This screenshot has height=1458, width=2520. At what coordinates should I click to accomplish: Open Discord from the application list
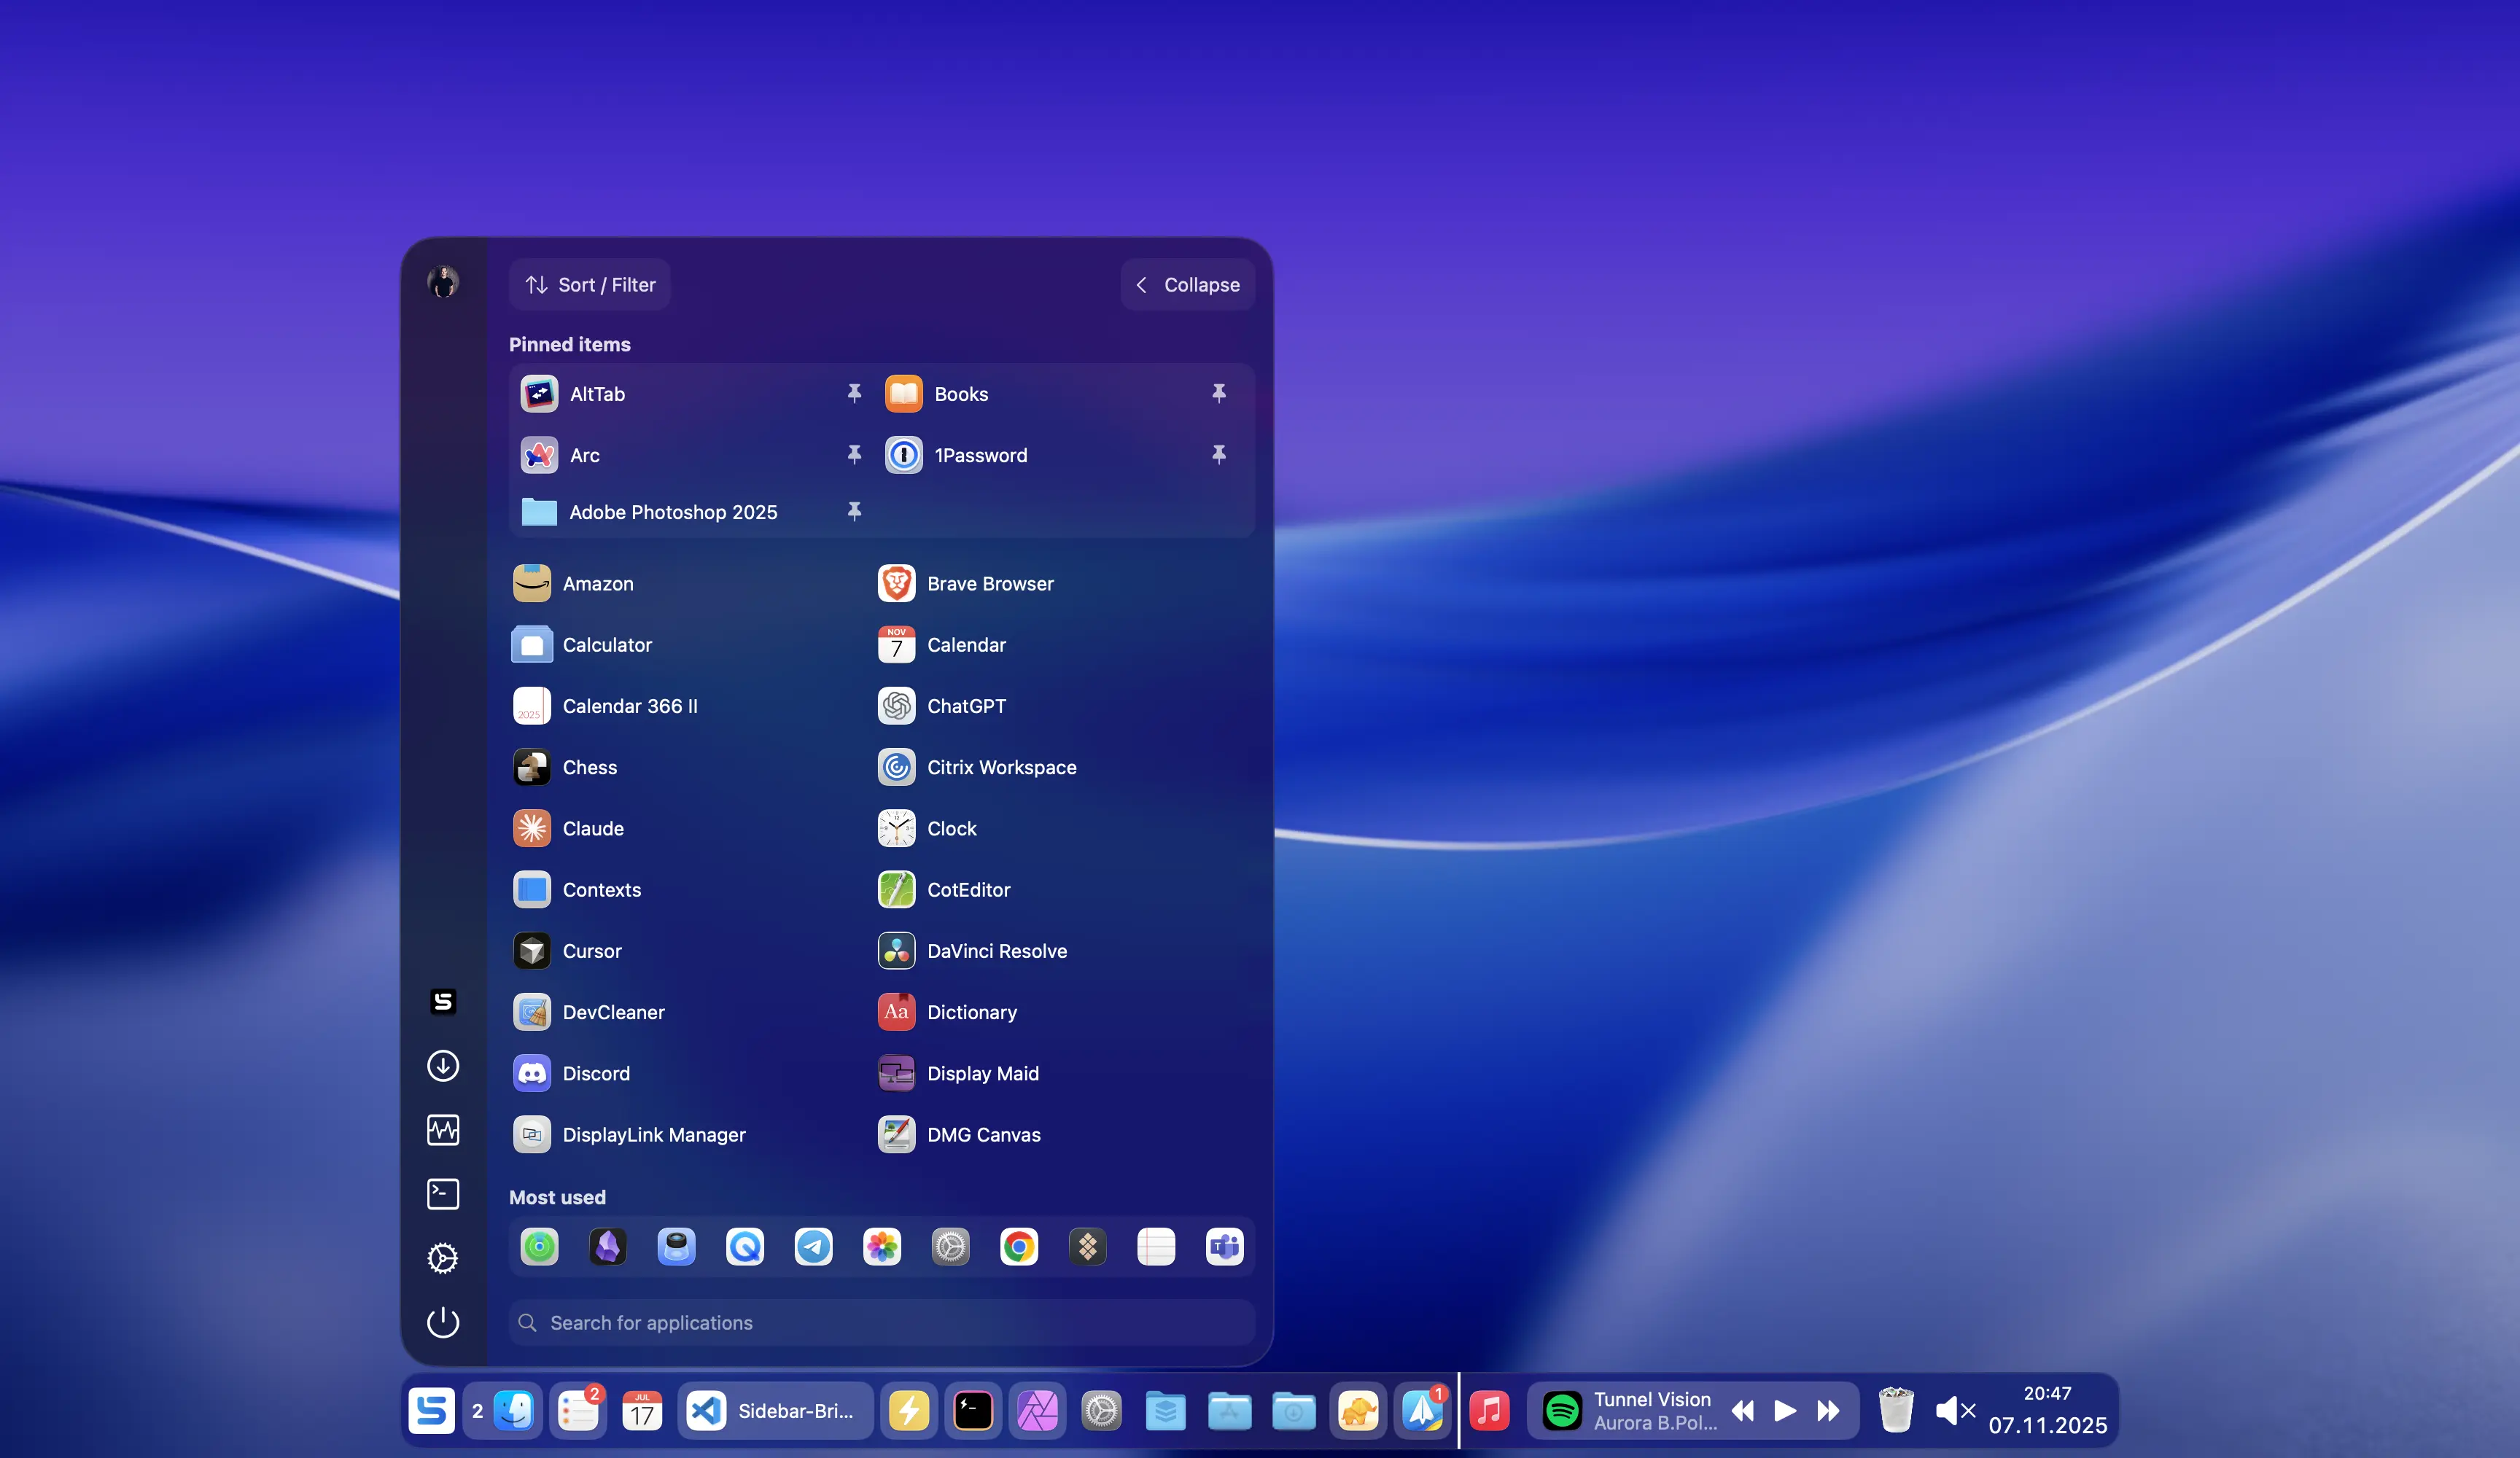pyautogui.click(x=595, y=1073)
